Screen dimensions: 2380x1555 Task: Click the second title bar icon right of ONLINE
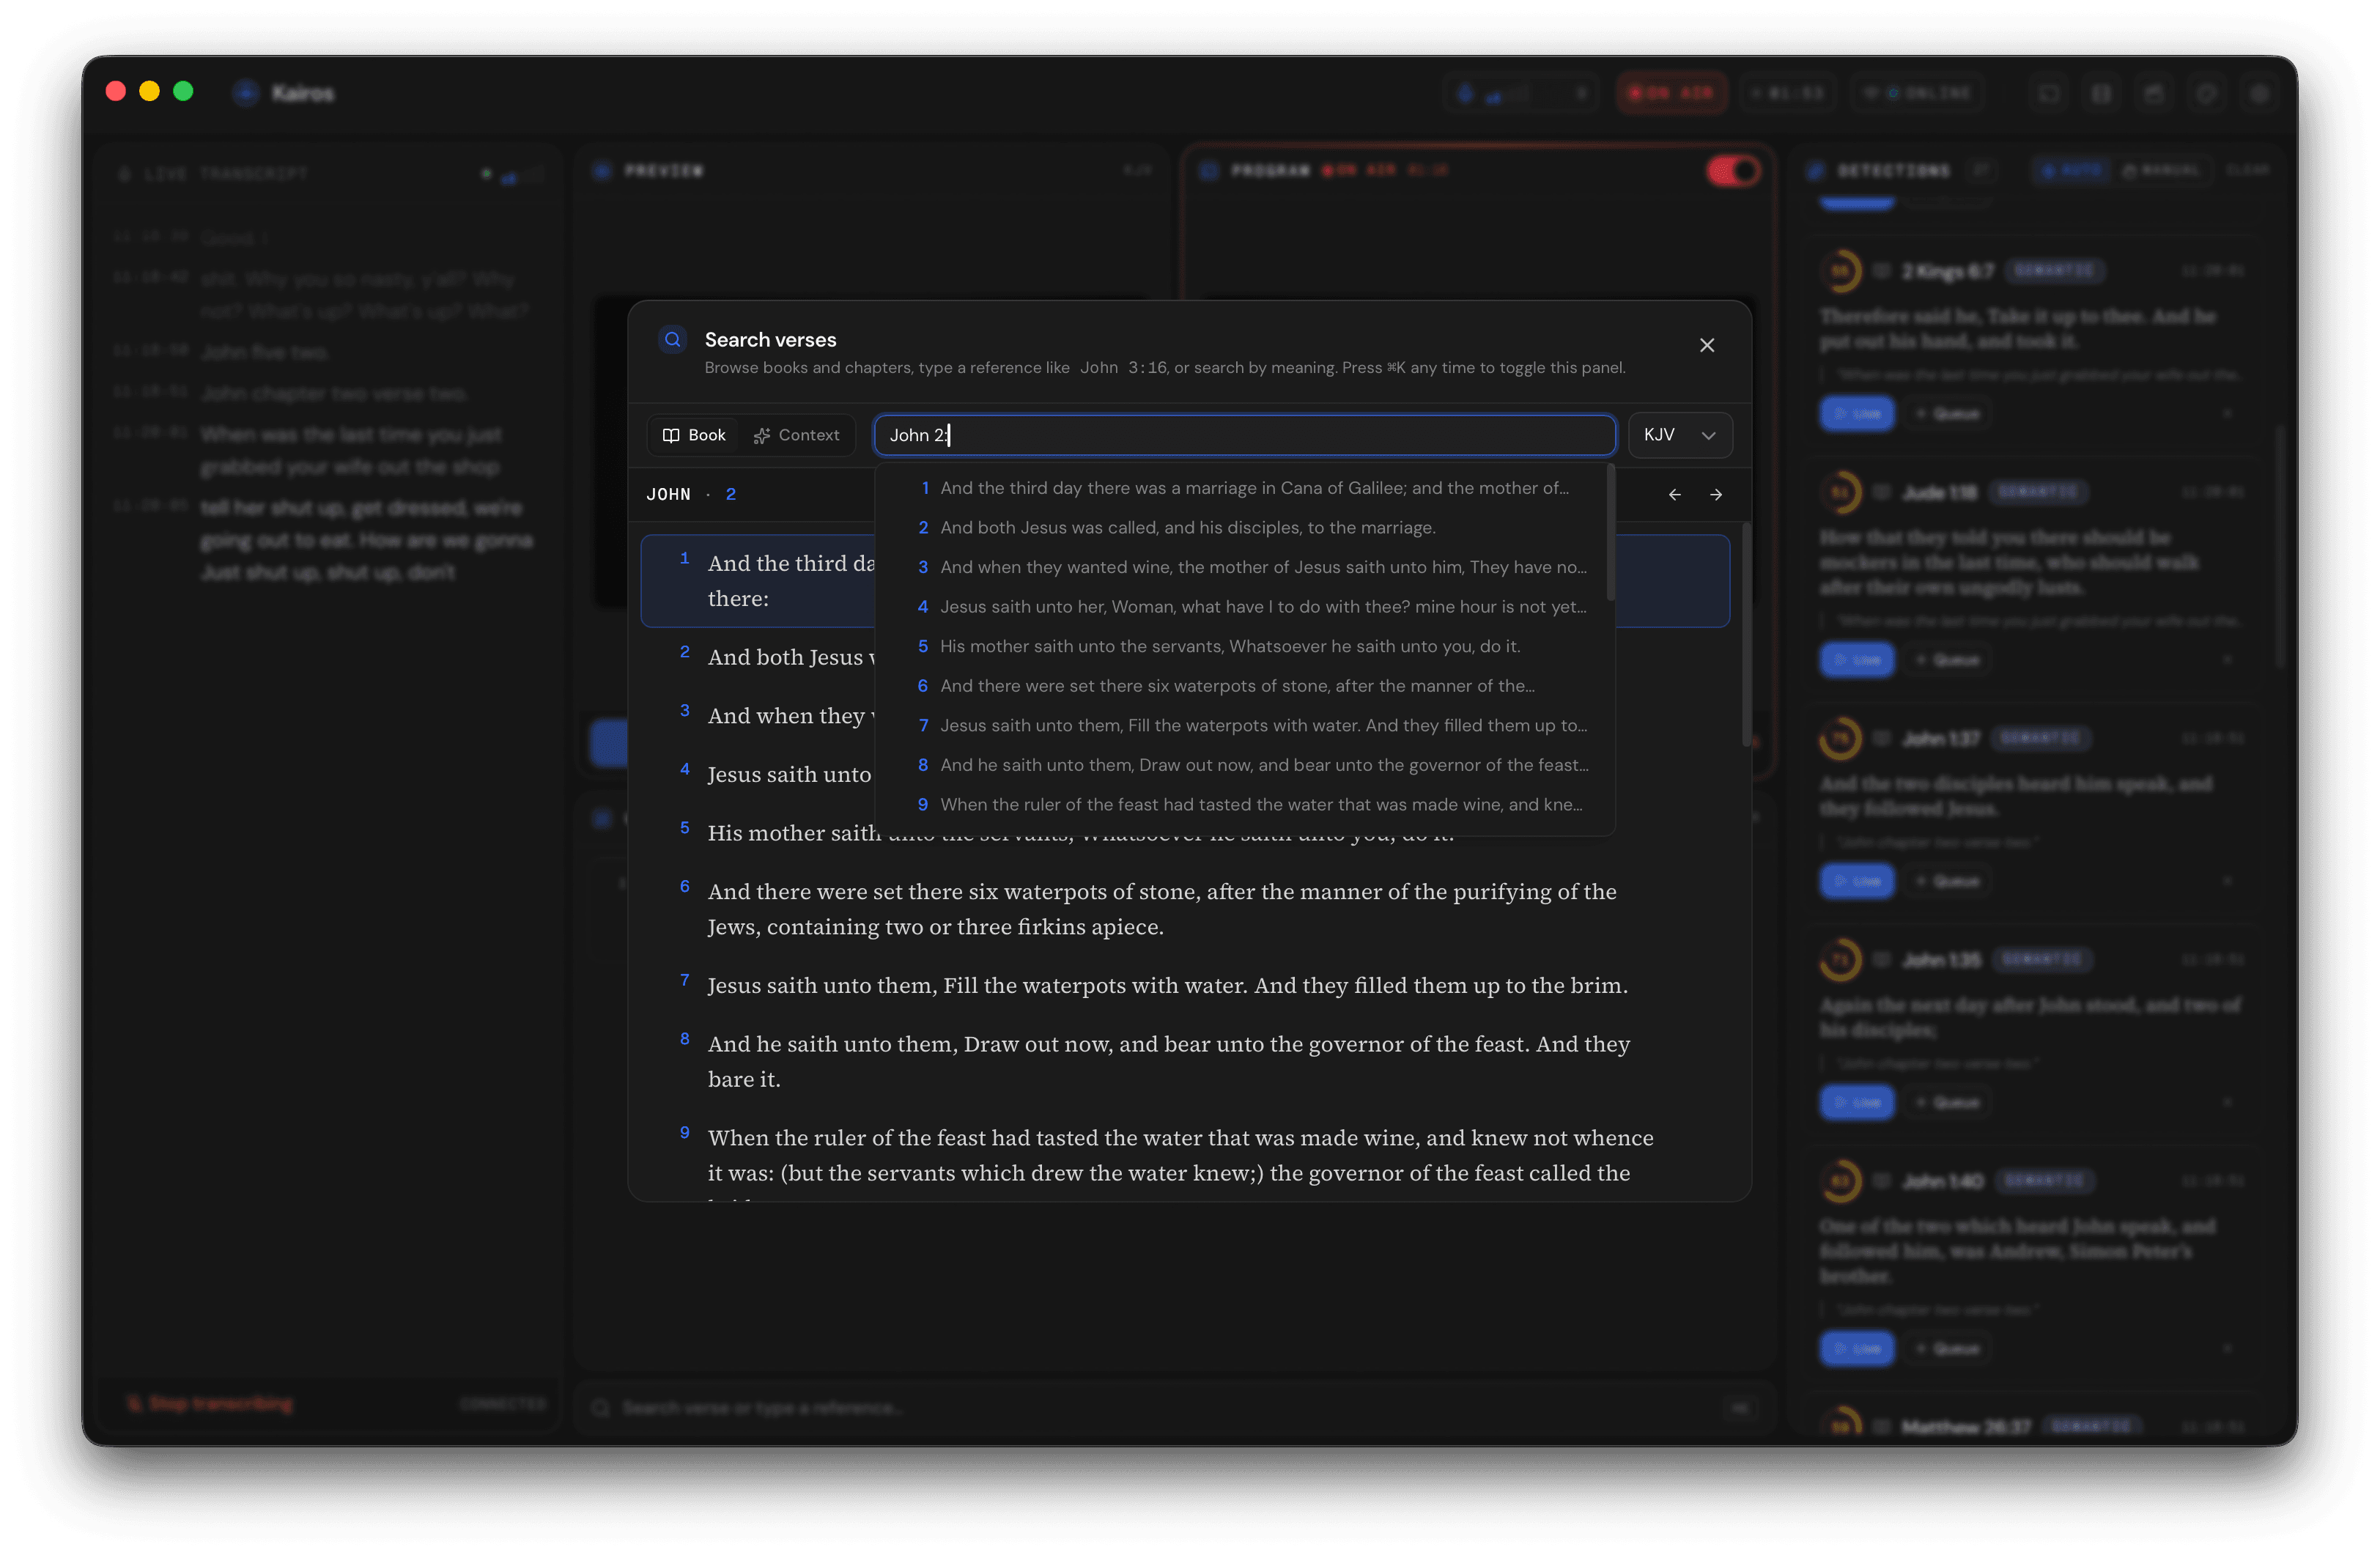(x=2101, y=93)
